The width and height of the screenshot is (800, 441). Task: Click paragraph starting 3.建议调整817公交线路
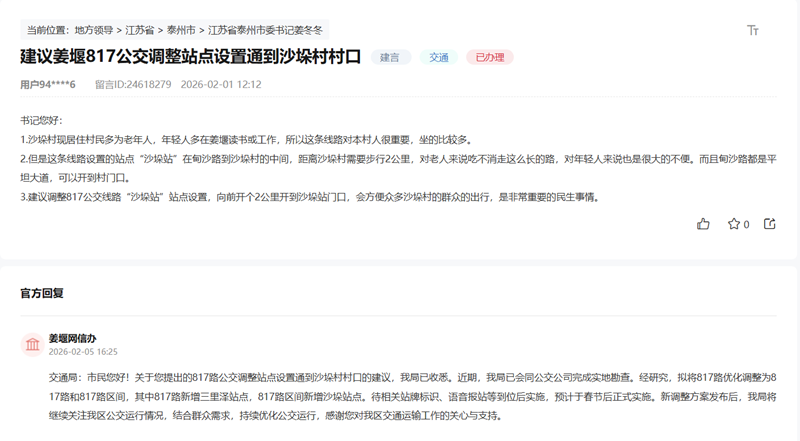point(310,197)
